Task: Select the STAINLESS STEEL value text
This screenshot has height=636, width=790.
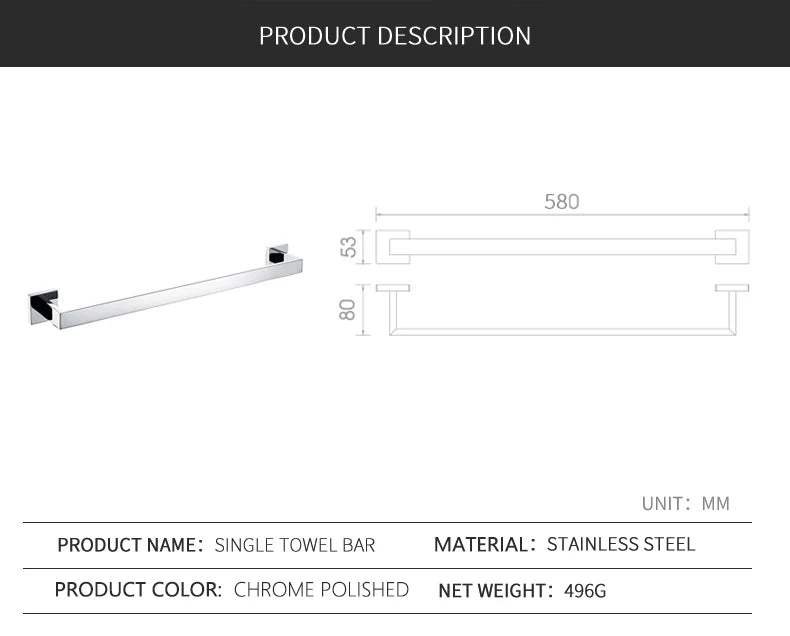Action: 621,544
